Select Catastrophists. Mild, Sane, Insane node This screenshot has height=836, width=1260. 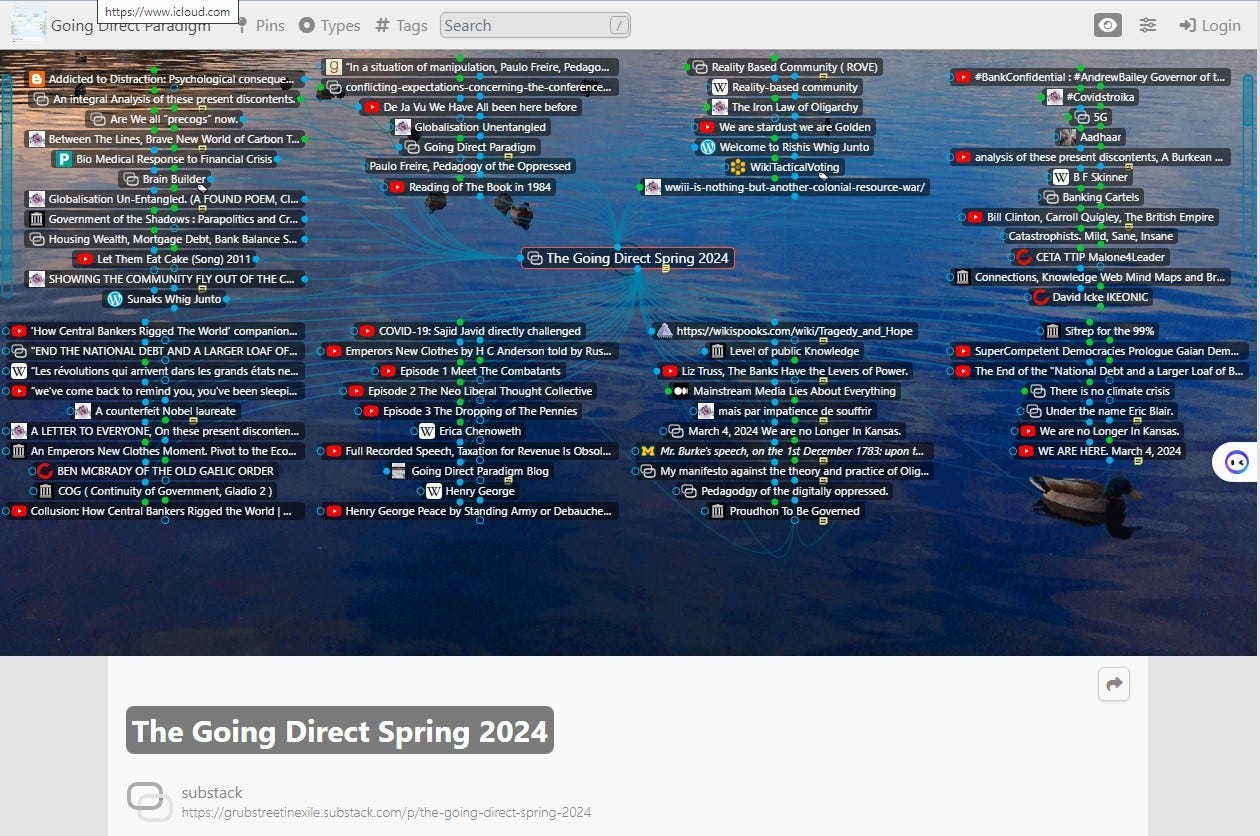pos(1091,237)
